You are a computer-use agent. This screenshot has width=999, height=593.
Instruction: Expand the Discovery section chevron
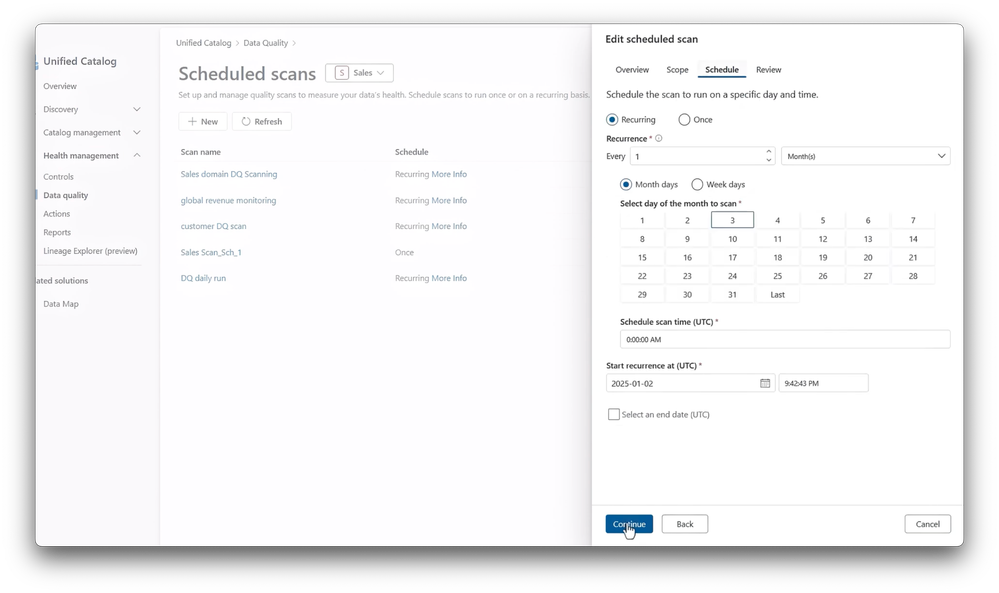click(137, 110)
